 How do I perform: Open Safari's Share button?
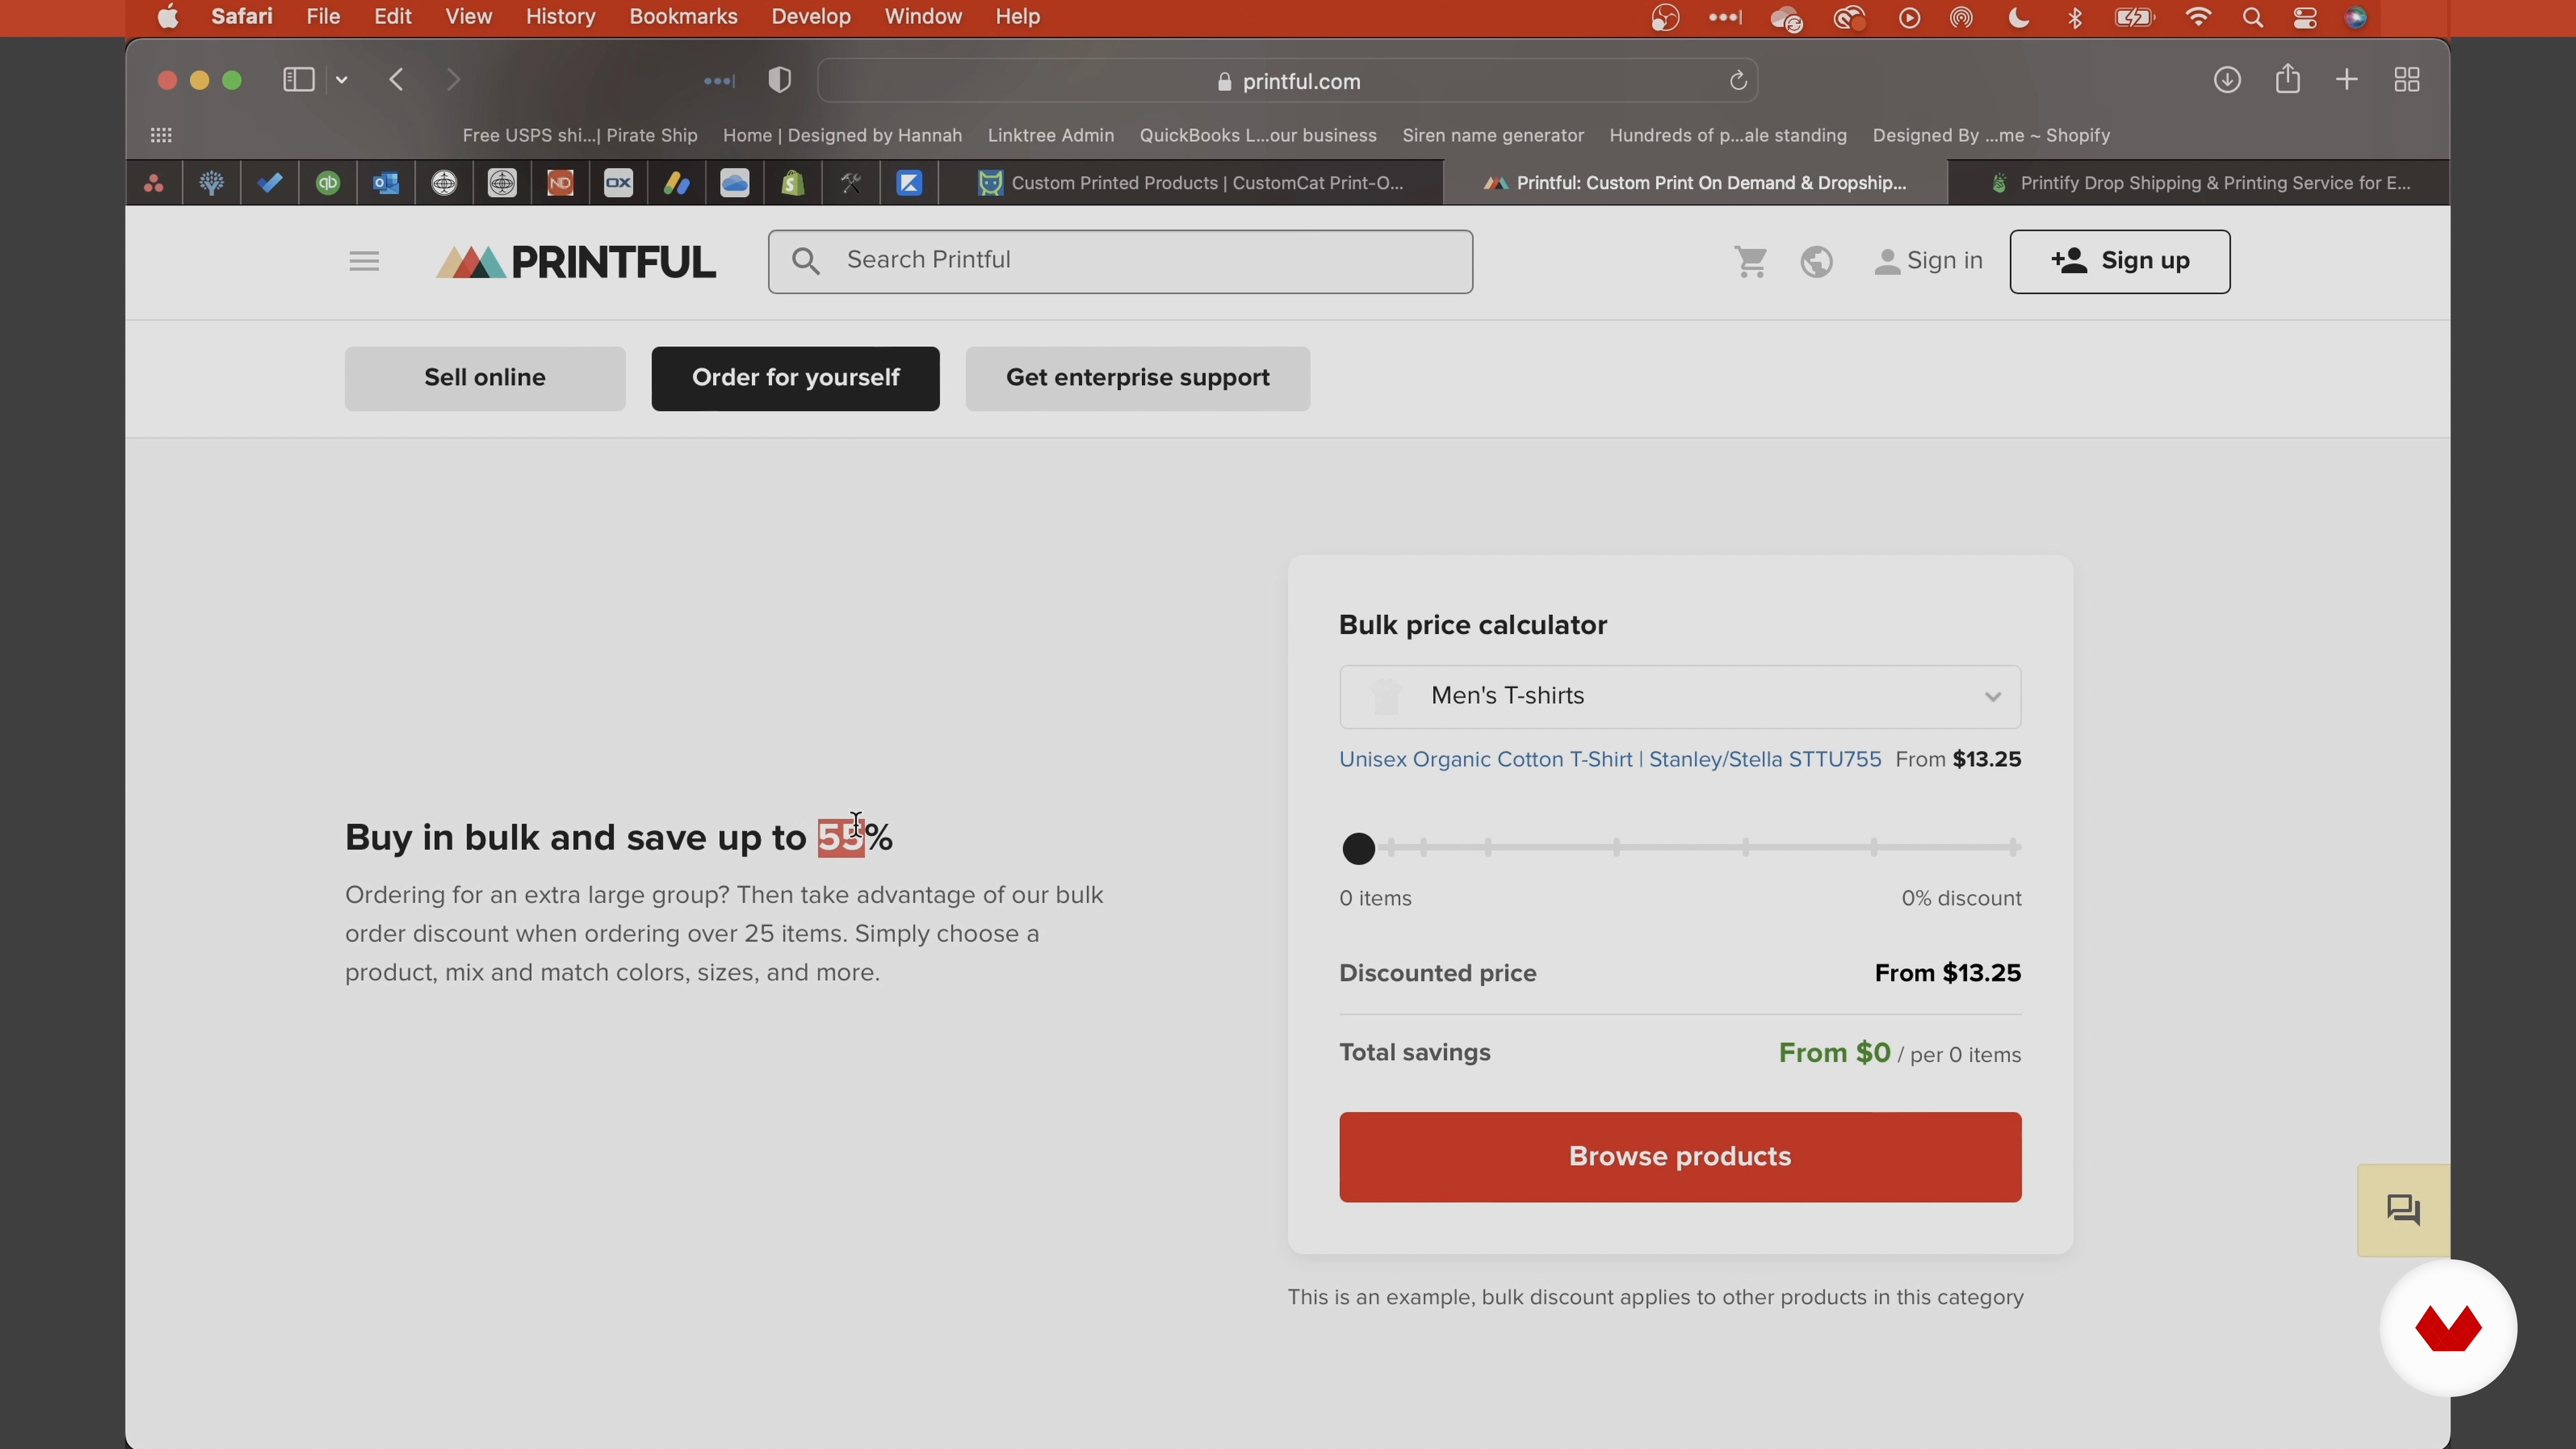(x=2288, y=79)
